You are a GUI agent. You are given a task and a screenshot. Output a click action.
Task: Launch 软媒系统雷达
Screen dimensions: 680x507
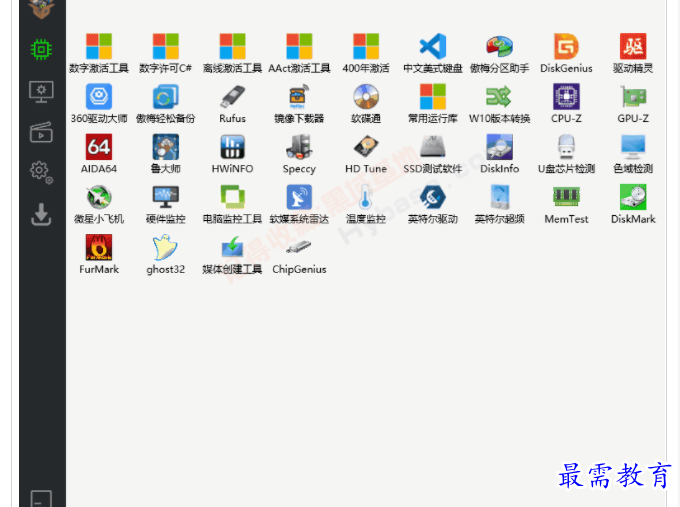click(299, 204)
